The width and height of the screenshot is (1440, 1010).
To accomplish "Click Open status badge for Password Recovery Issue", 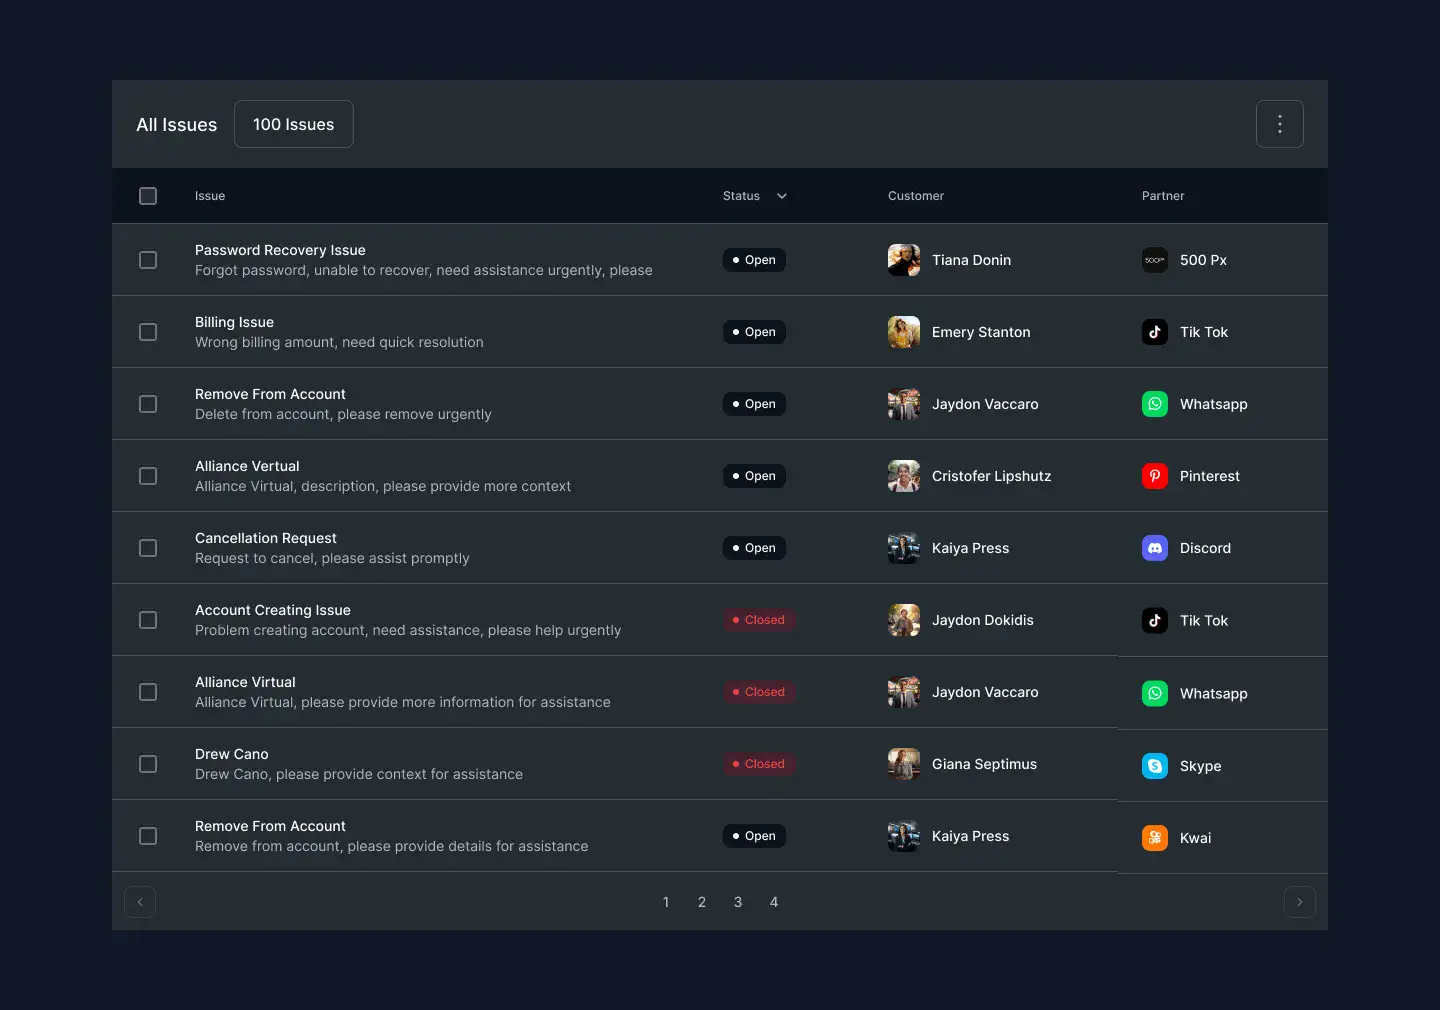I will point(754,260).
